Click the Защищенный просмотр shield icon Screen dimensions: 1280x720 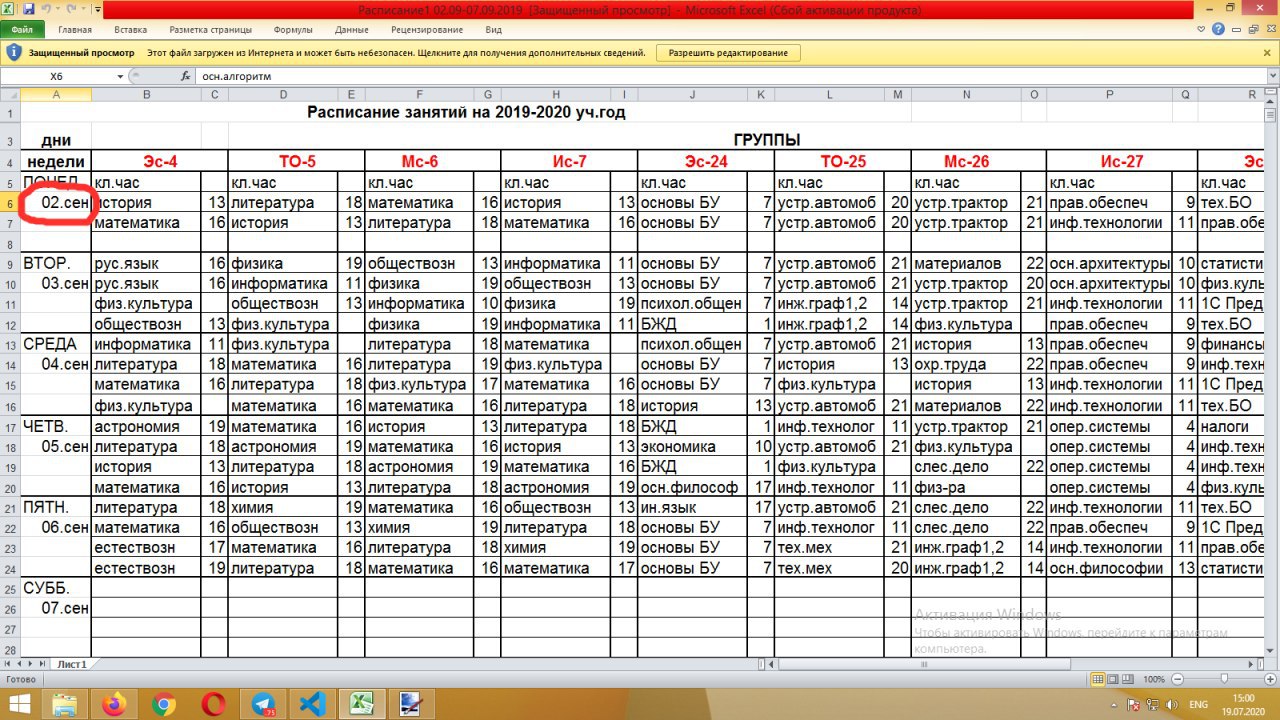[x=14, y=52]
